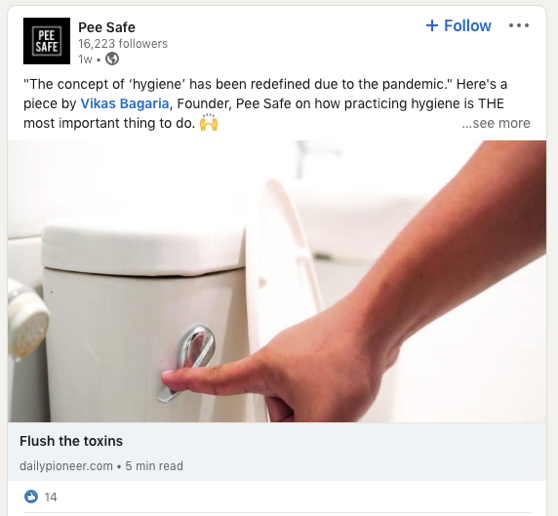The height and width of the screenshot is (516, 558).
Task: Open the Pee Safe logo avatar
Action: 47,41
